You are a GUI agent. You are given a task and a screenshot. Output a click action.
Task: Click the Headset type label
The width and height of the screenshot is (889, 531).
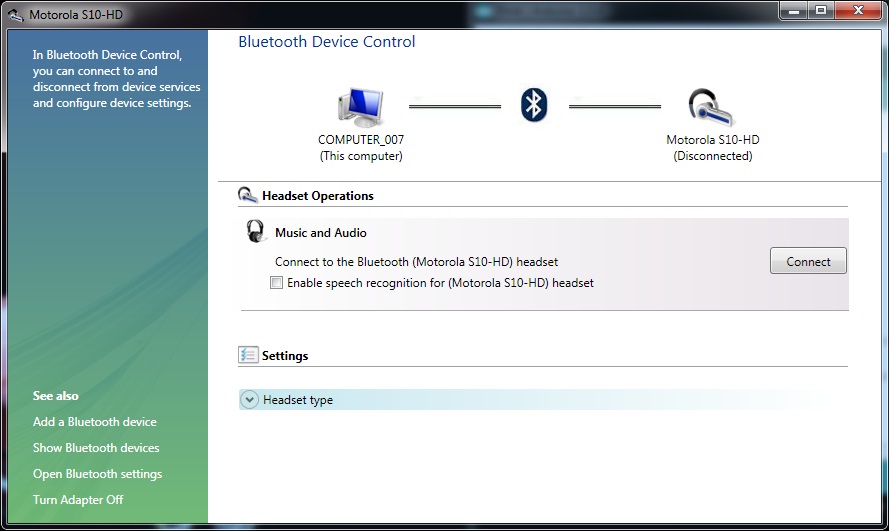(x=298, y=400)
